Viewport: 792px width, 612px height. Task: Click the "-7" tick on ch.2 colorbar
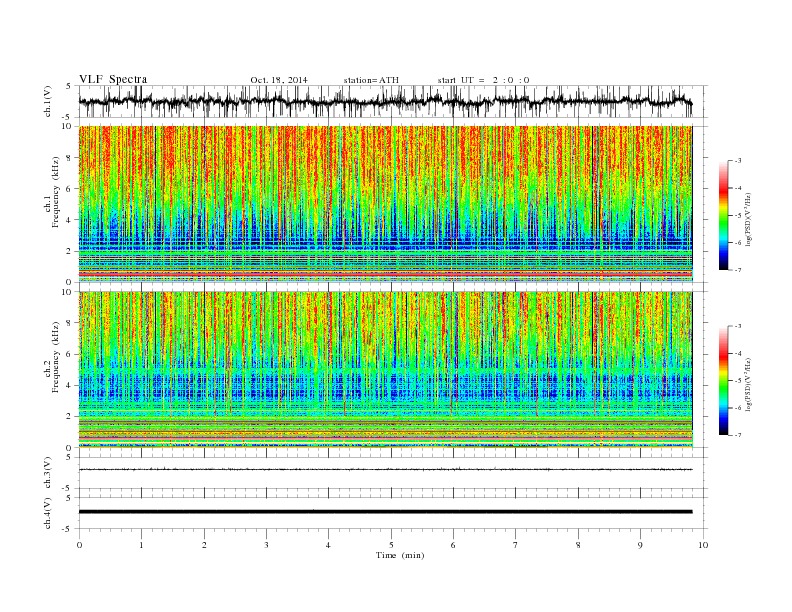[738, 435]
